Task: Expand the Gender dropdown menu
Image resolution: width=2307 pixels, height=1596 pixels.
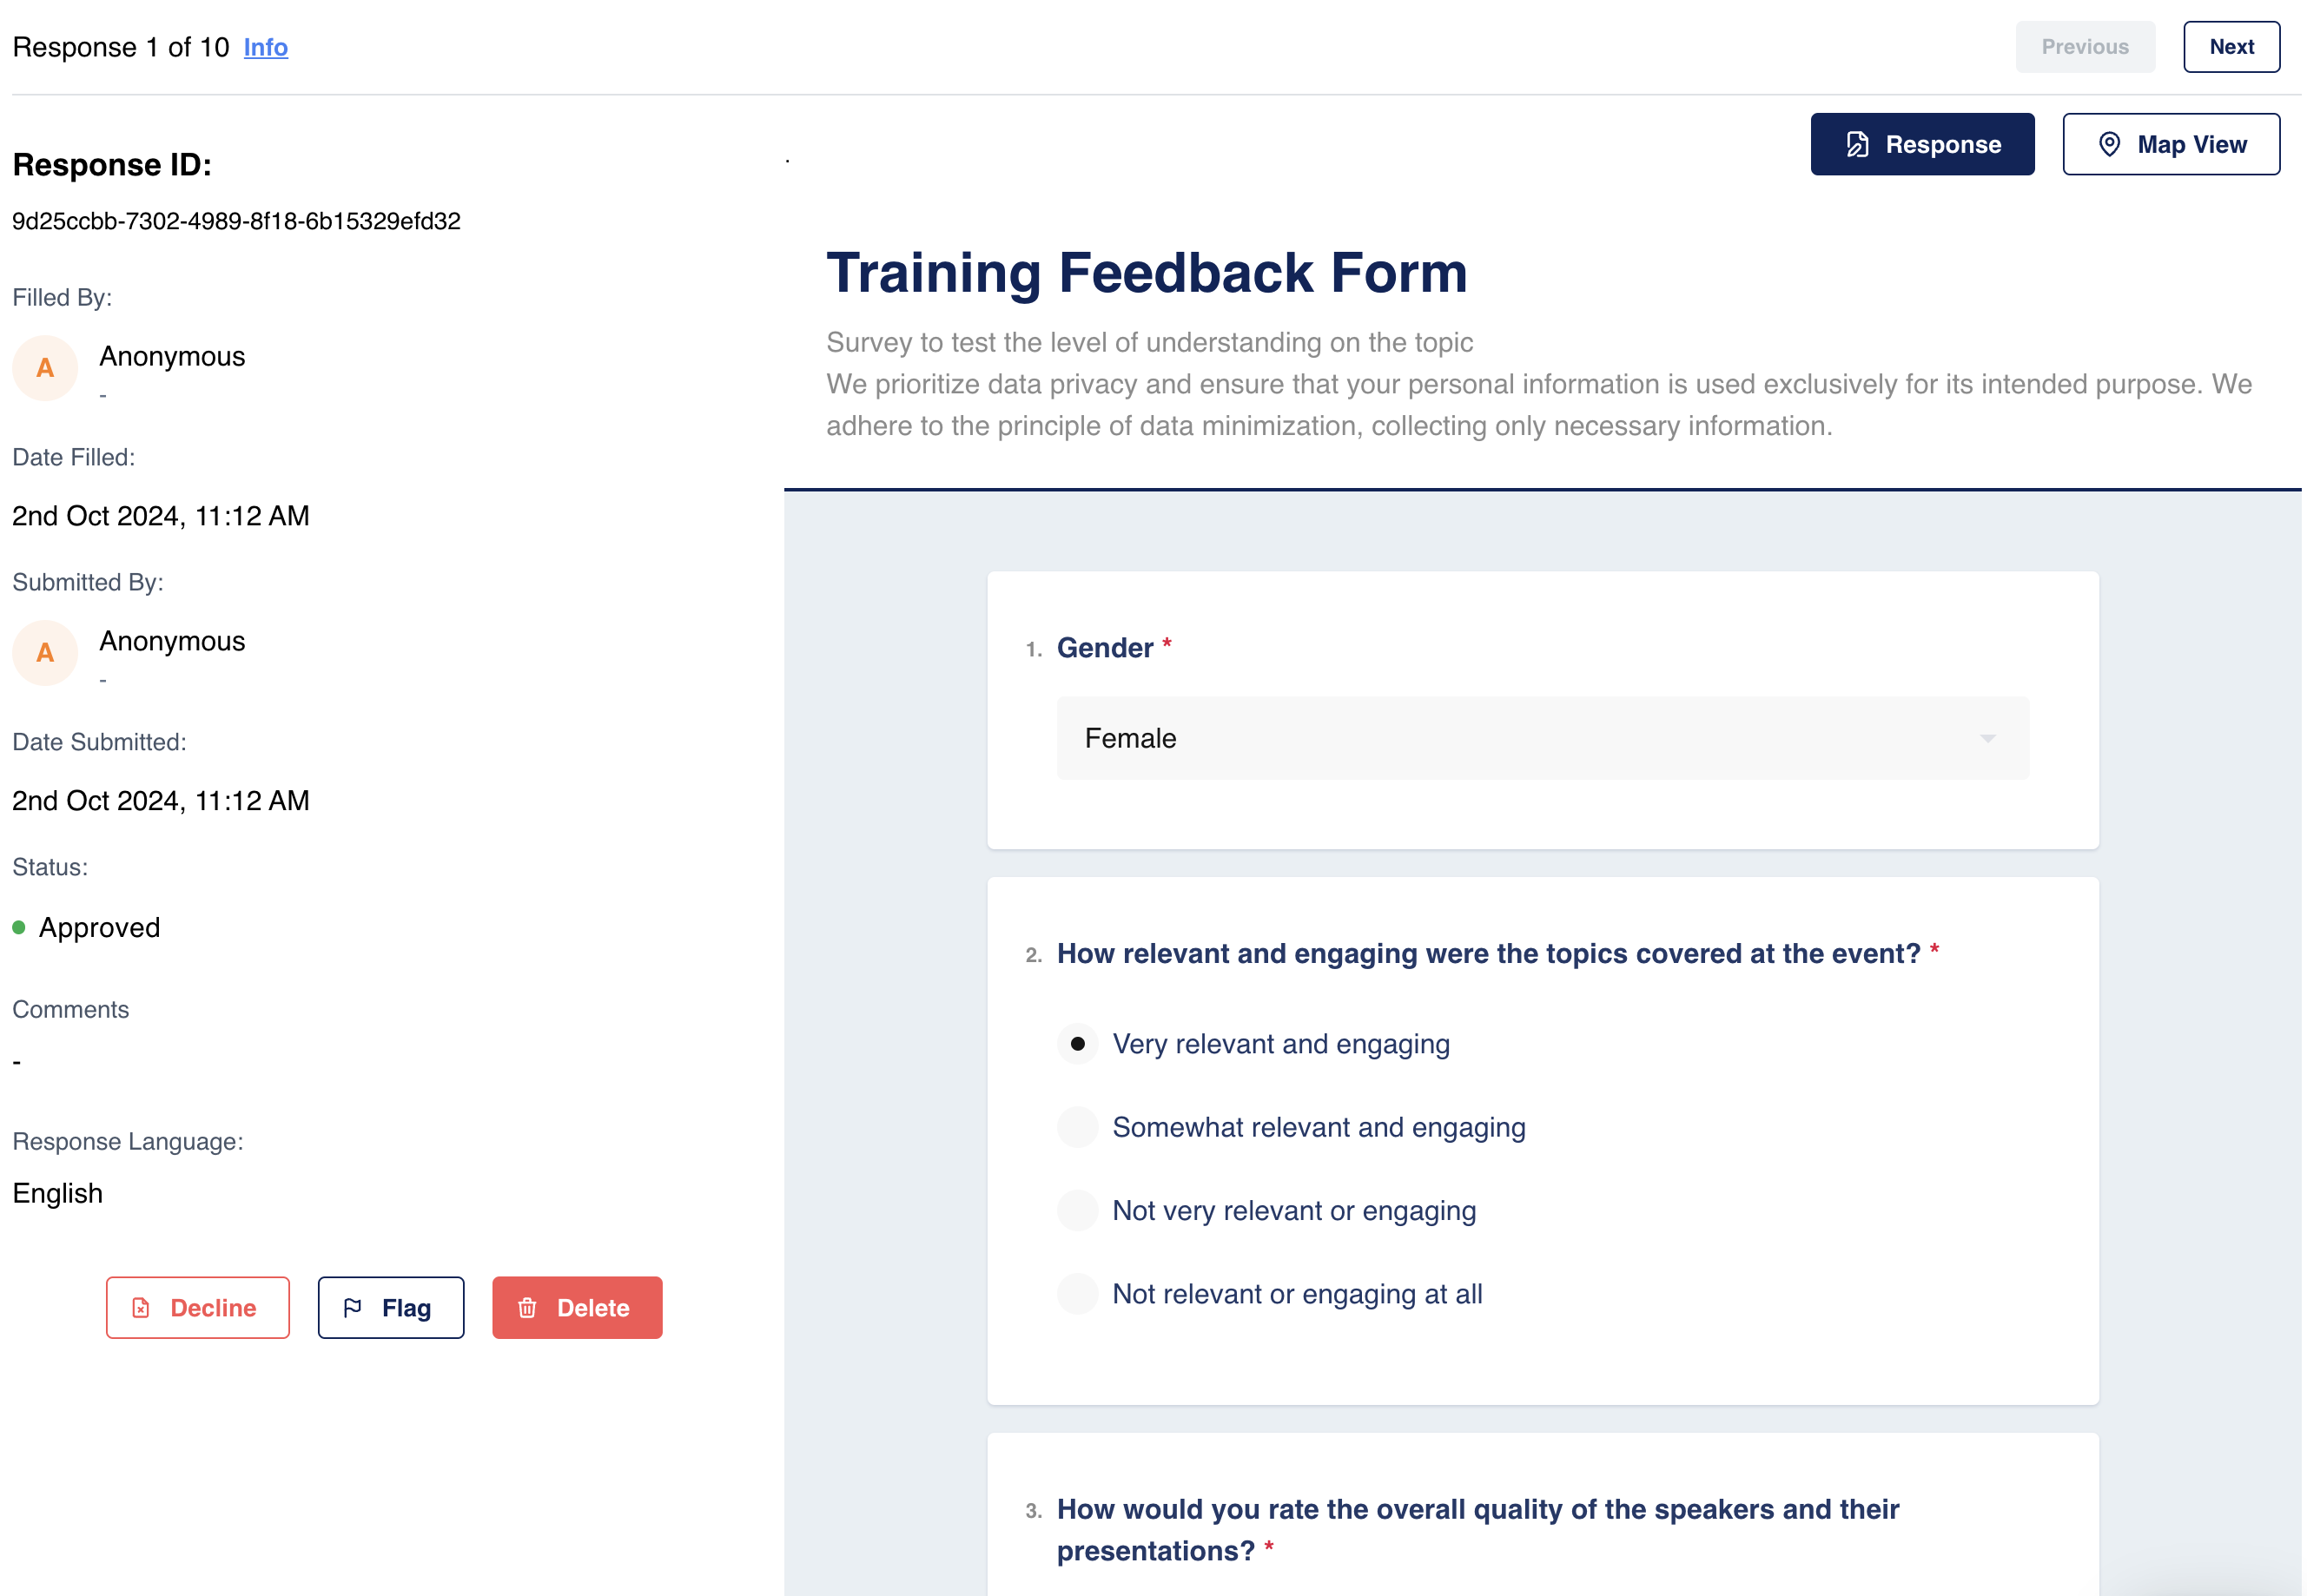Action: [1543, 737]
